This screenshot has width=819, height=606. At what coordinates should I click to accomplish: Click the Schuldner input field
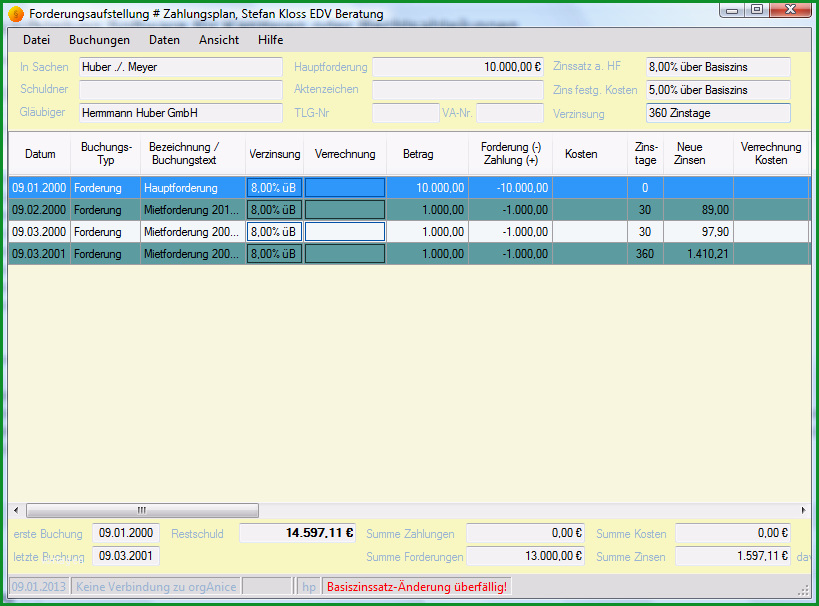(181, 89)
